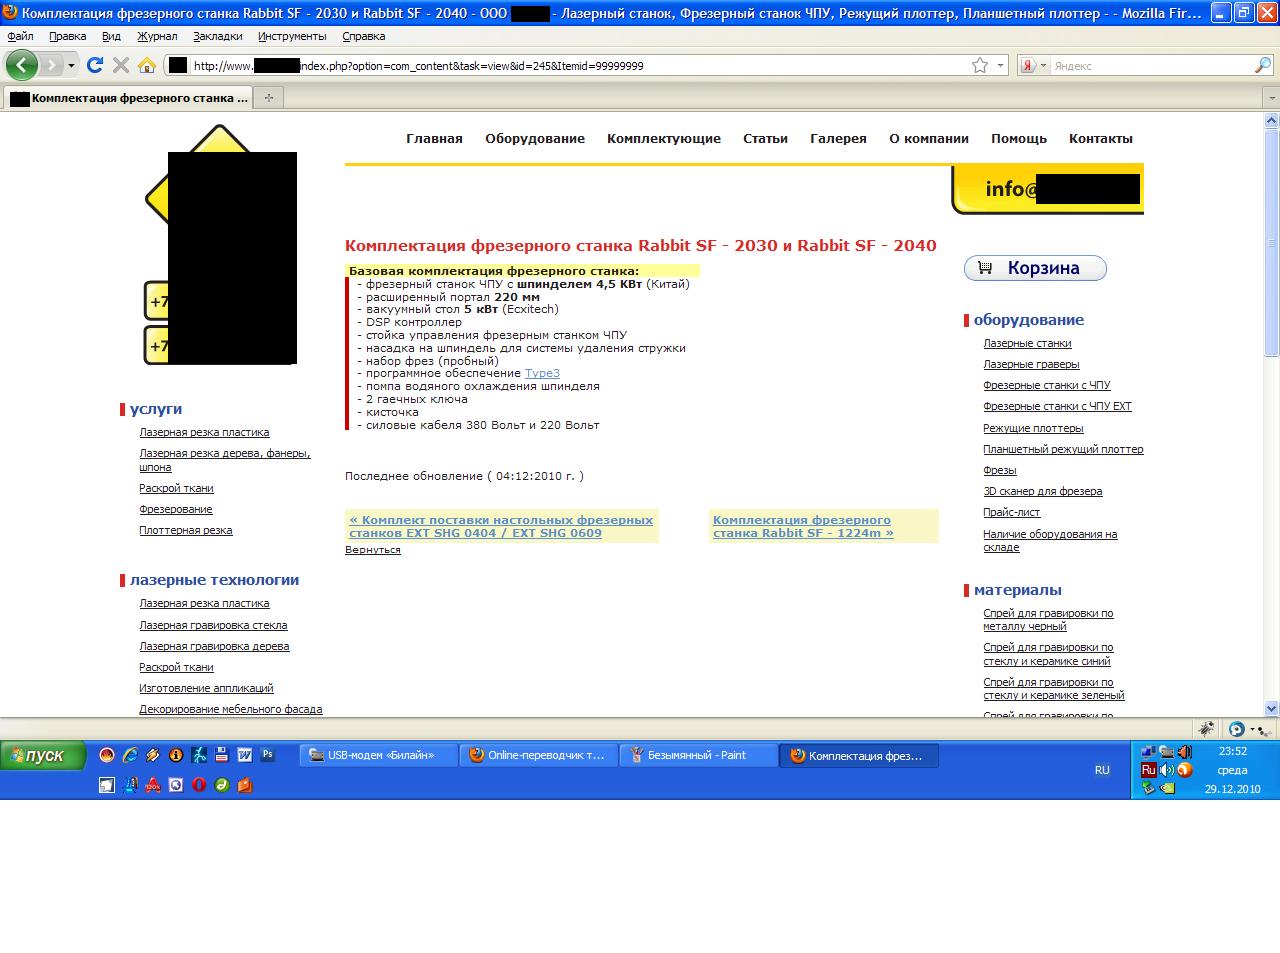Launch Word from quick launch W icon
This screenshot has height=953, width=1280.
(245, 755)
